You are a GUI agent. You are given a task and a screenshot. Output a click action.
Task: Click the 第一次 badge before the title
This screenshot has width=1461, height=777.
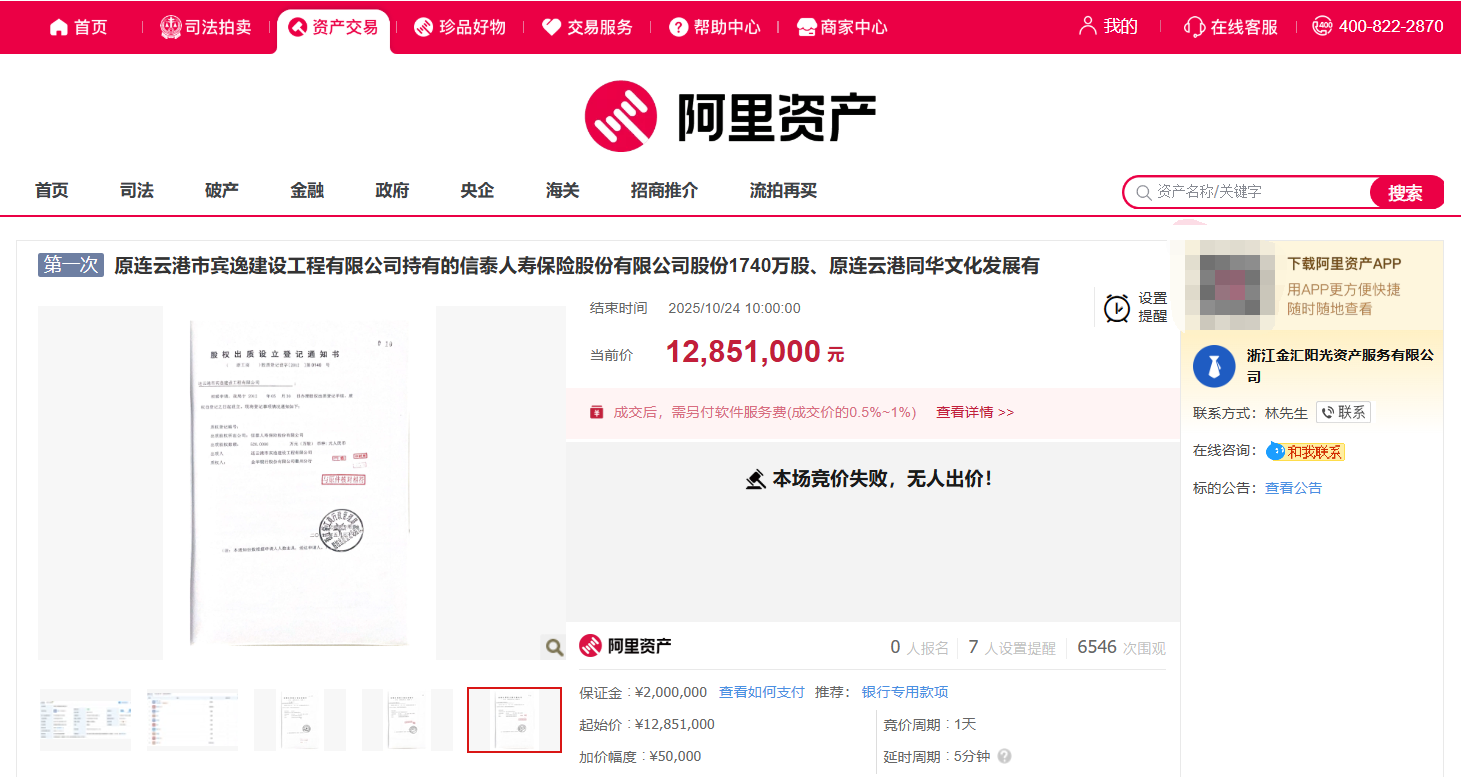(71, 265)
